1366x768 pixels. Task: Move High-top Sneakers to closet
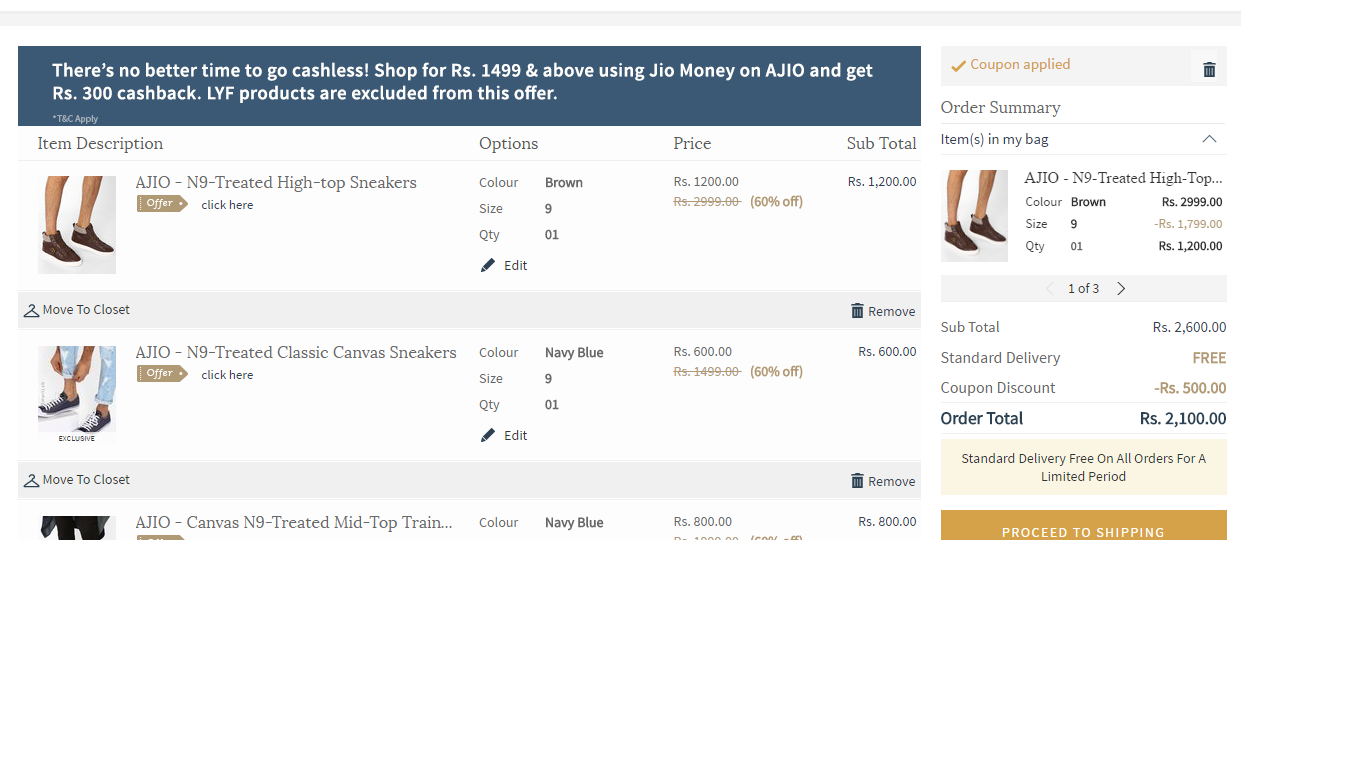(77, 310)
